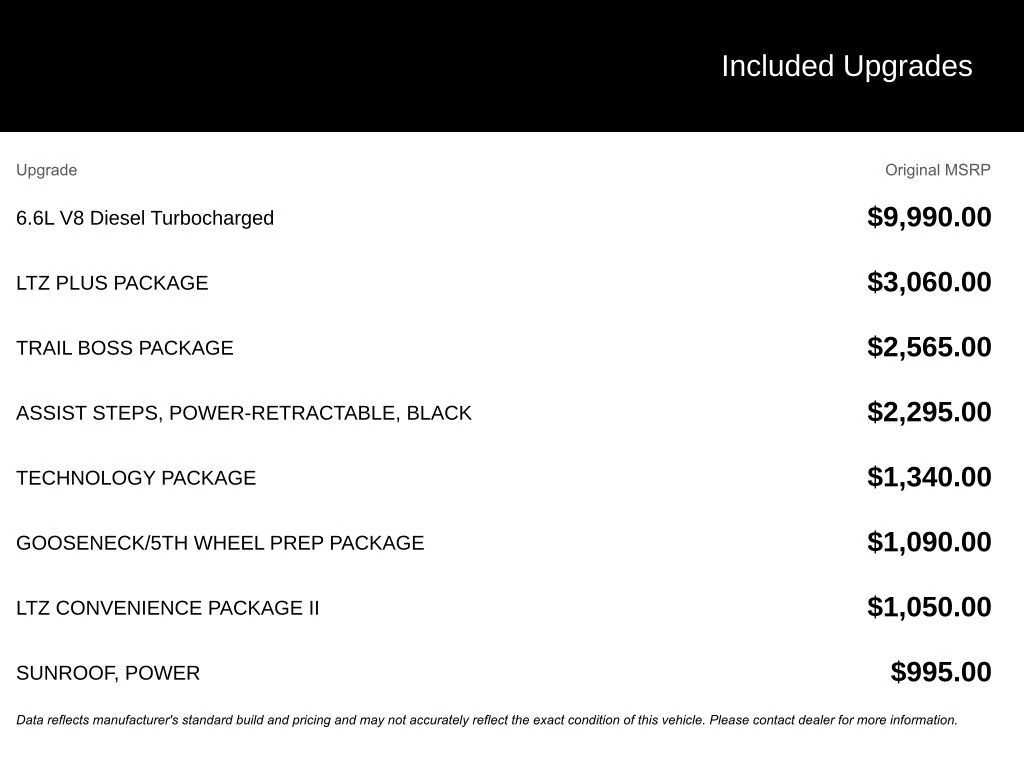Viewport: 1024px width, 768px height.
Task: Click the $1,340.00 price
Action: [929, 477]
